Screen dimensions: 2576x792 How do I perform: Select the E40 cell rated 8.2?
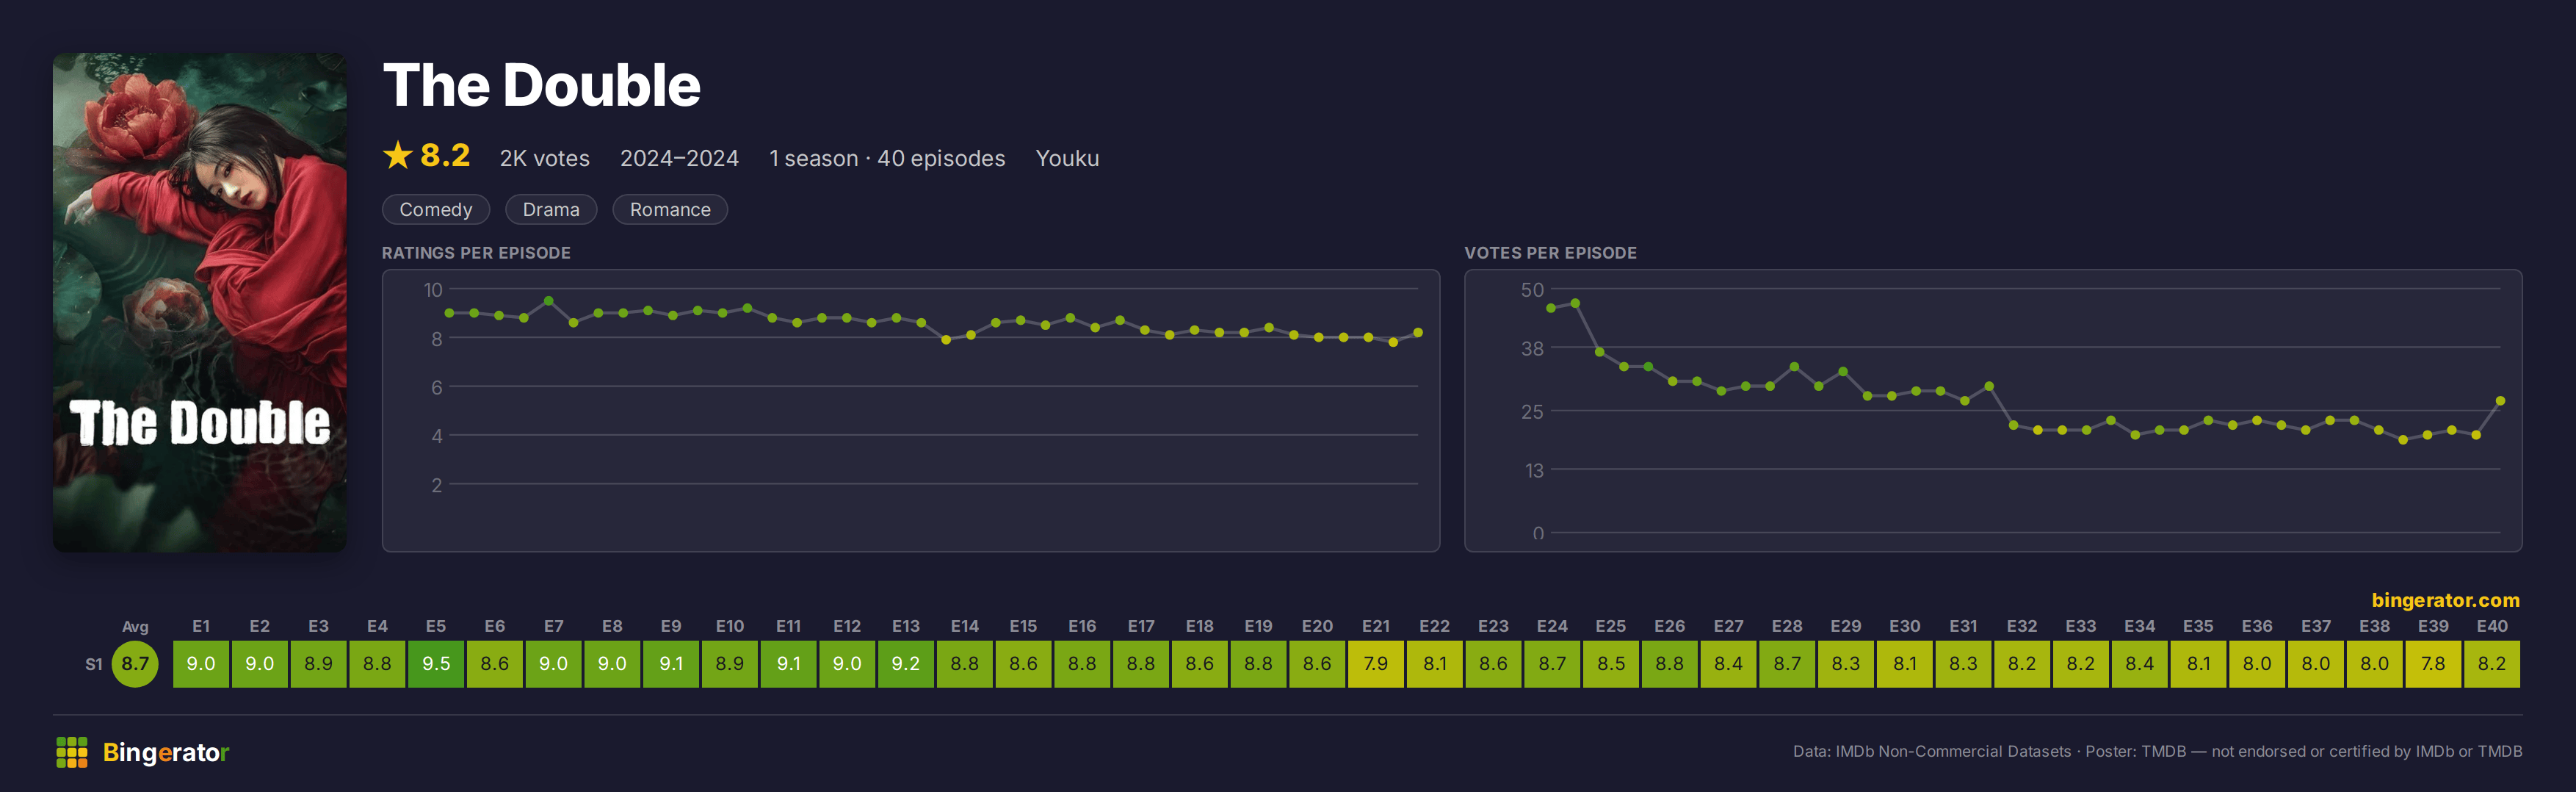tap(2492, 663)
